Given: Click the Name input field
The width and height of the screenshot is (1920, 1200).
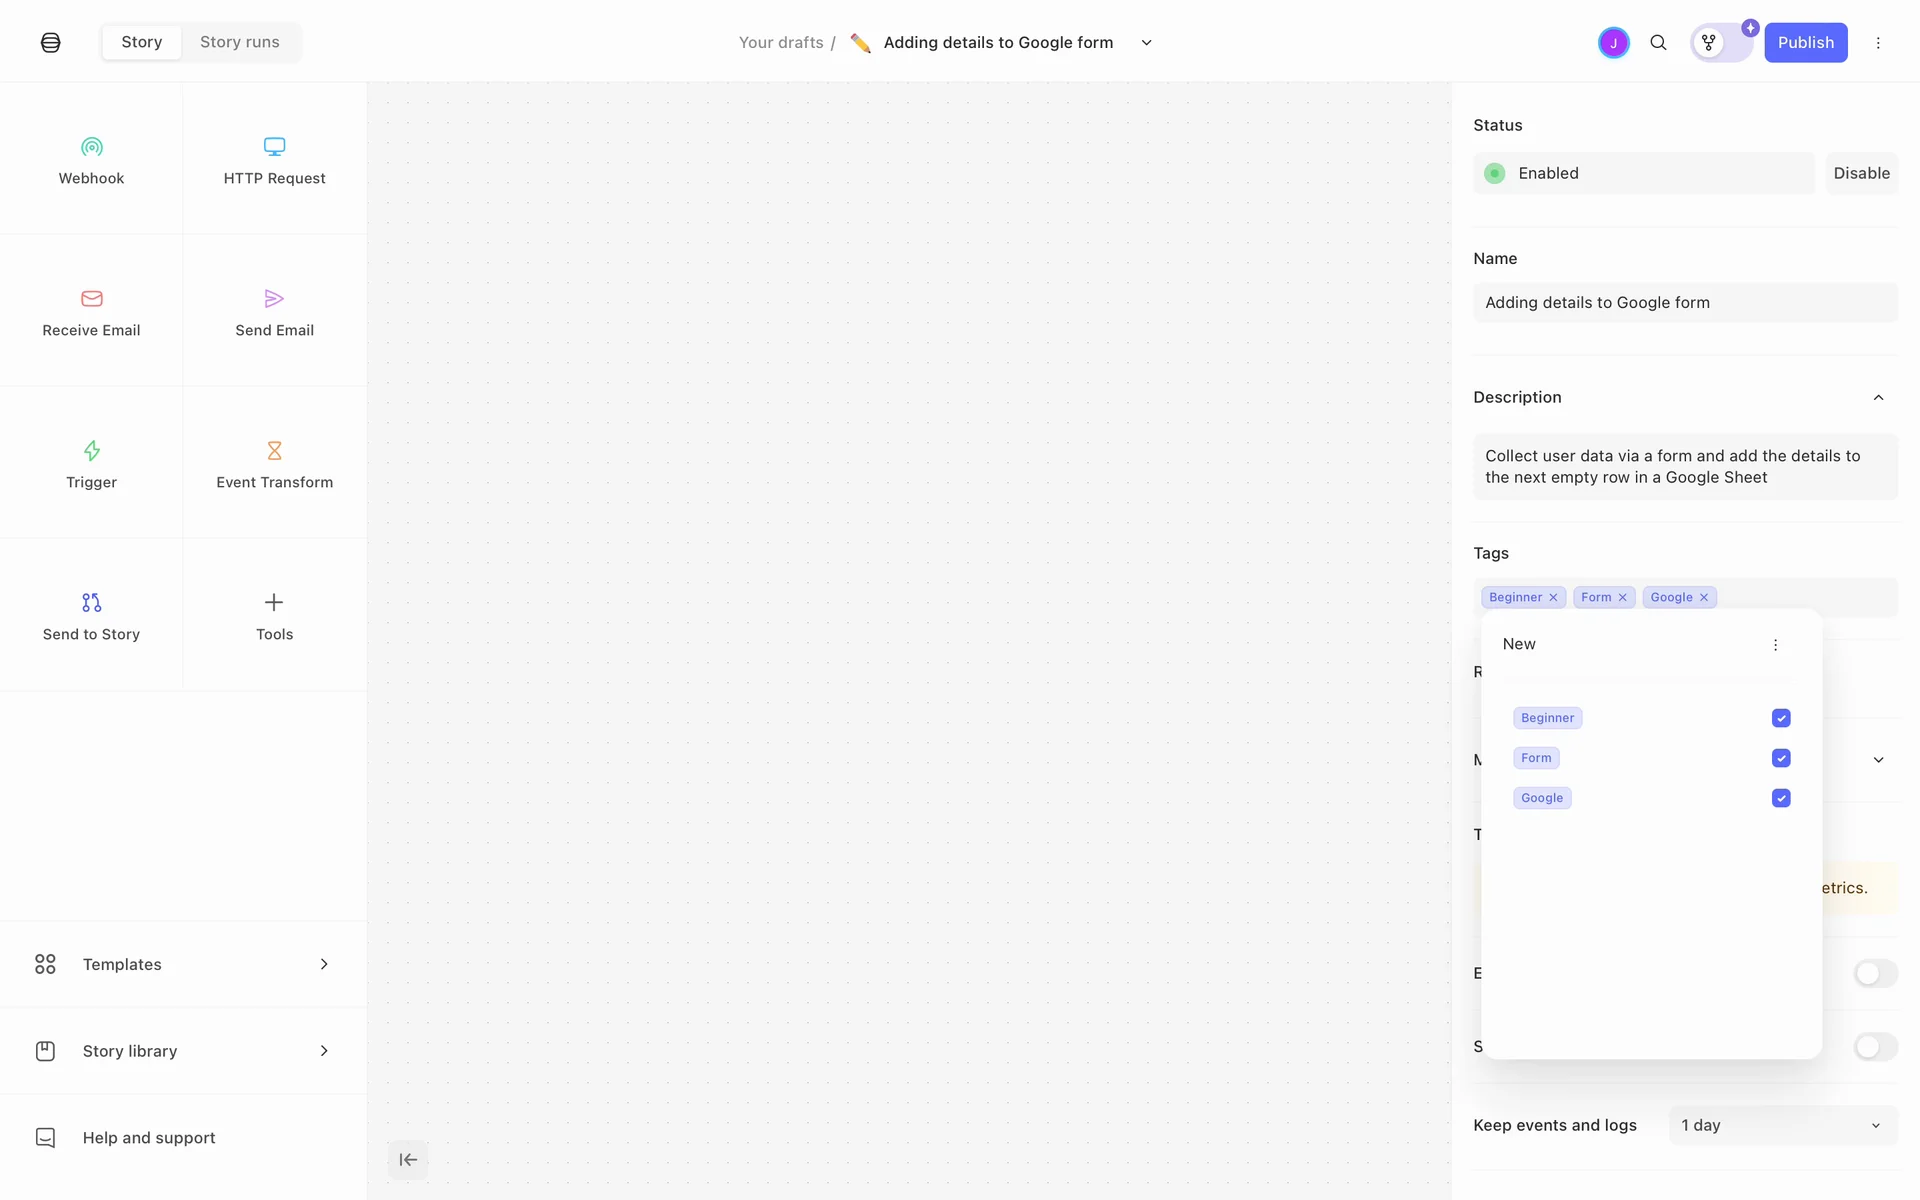Looking at the screenshot, I should pyautogui.click(x=1685, y=303).
